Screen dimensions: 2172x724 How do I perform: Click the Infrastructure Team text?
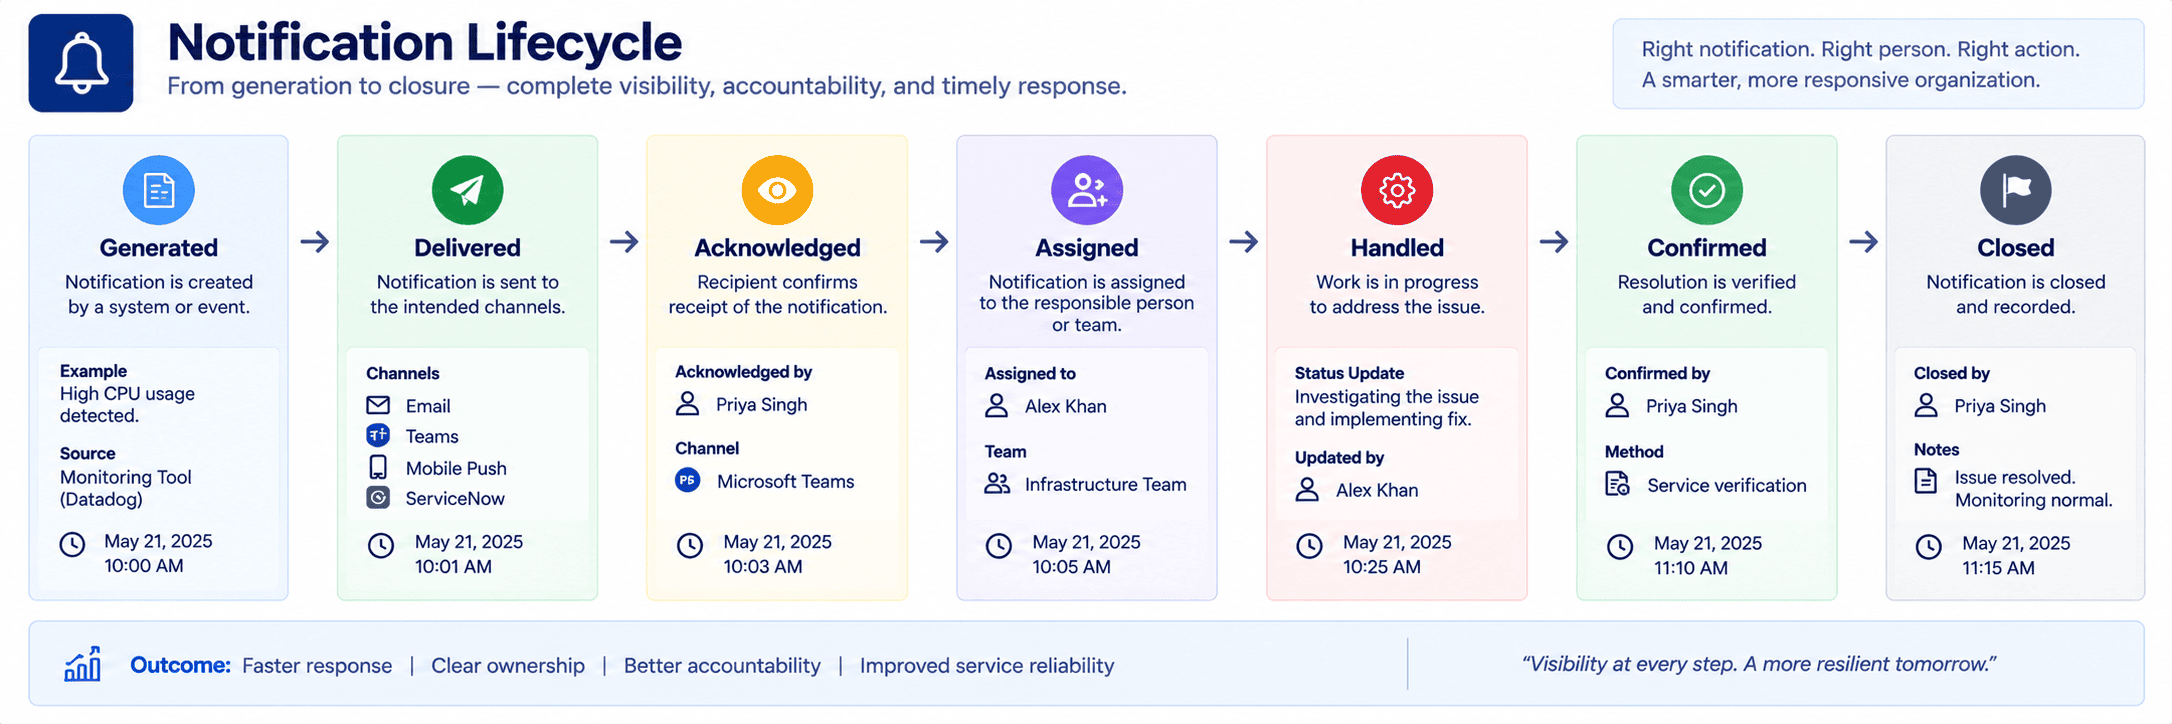[1106, 484]
